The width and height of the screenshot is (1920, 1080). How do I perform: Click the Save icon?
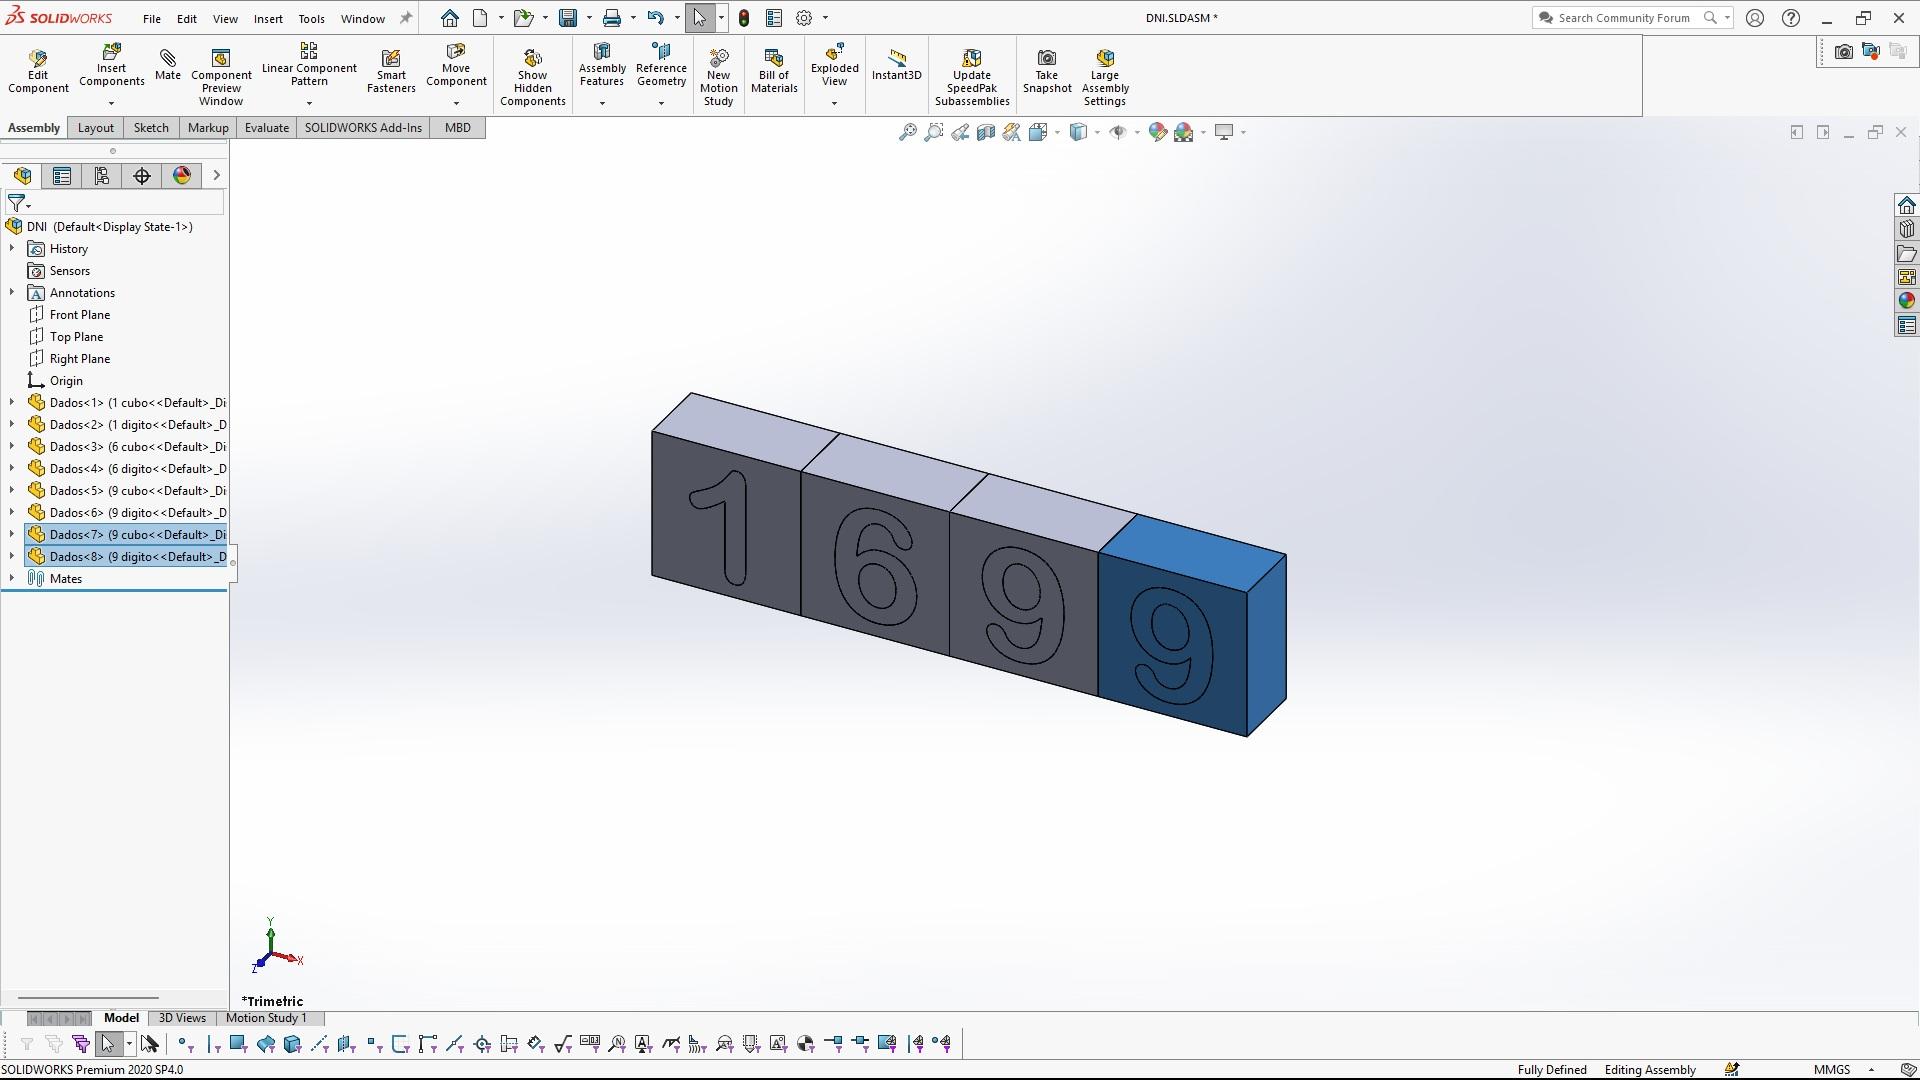[568, 18]
